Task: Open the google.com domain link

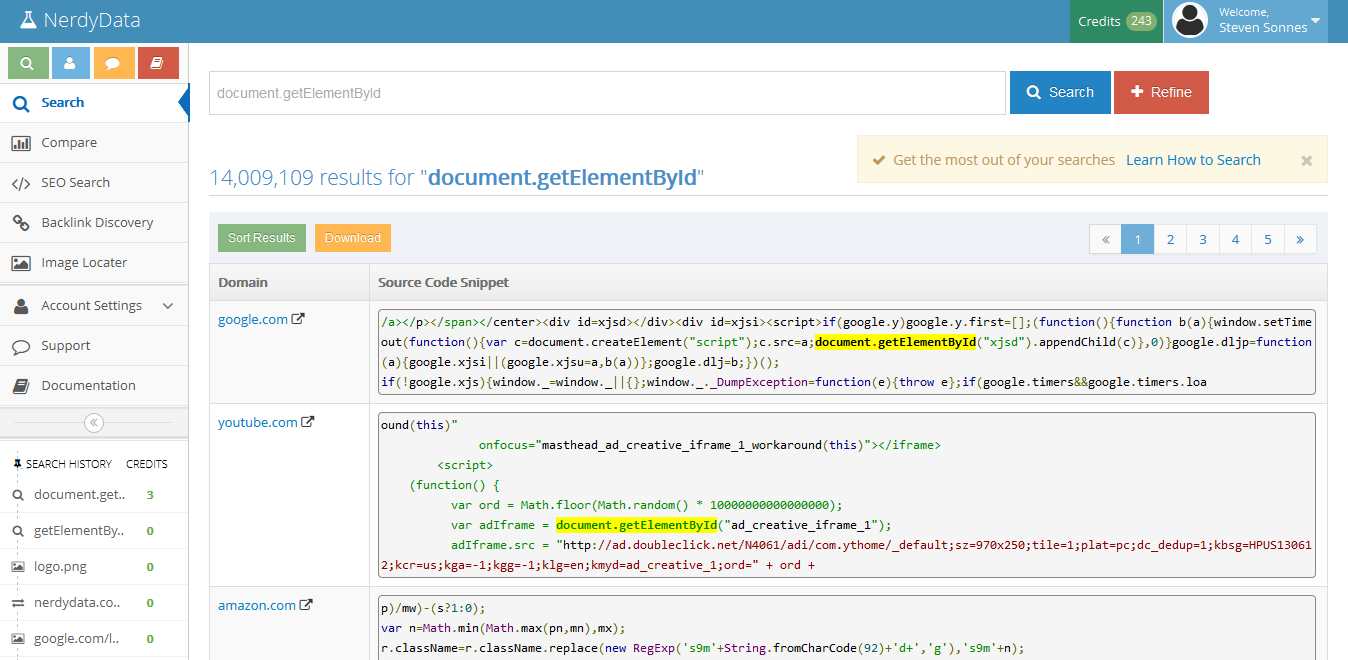Action: [253, 320]
